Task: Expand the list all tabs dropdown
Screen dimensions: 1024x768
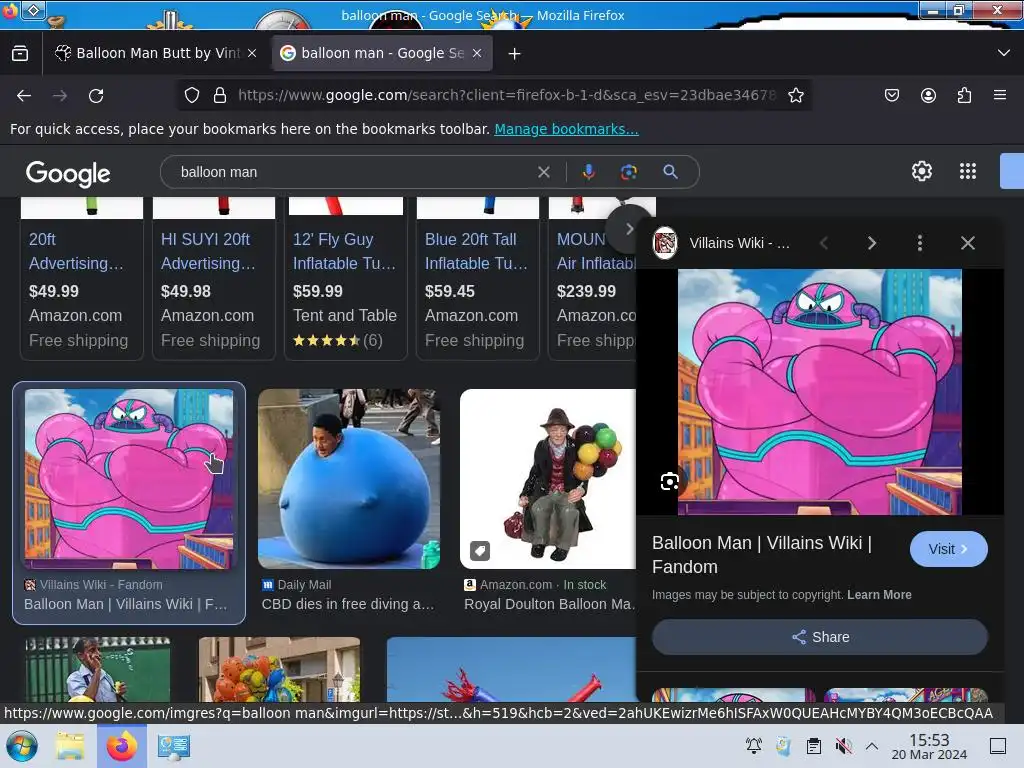Action: pos(1004,53)
